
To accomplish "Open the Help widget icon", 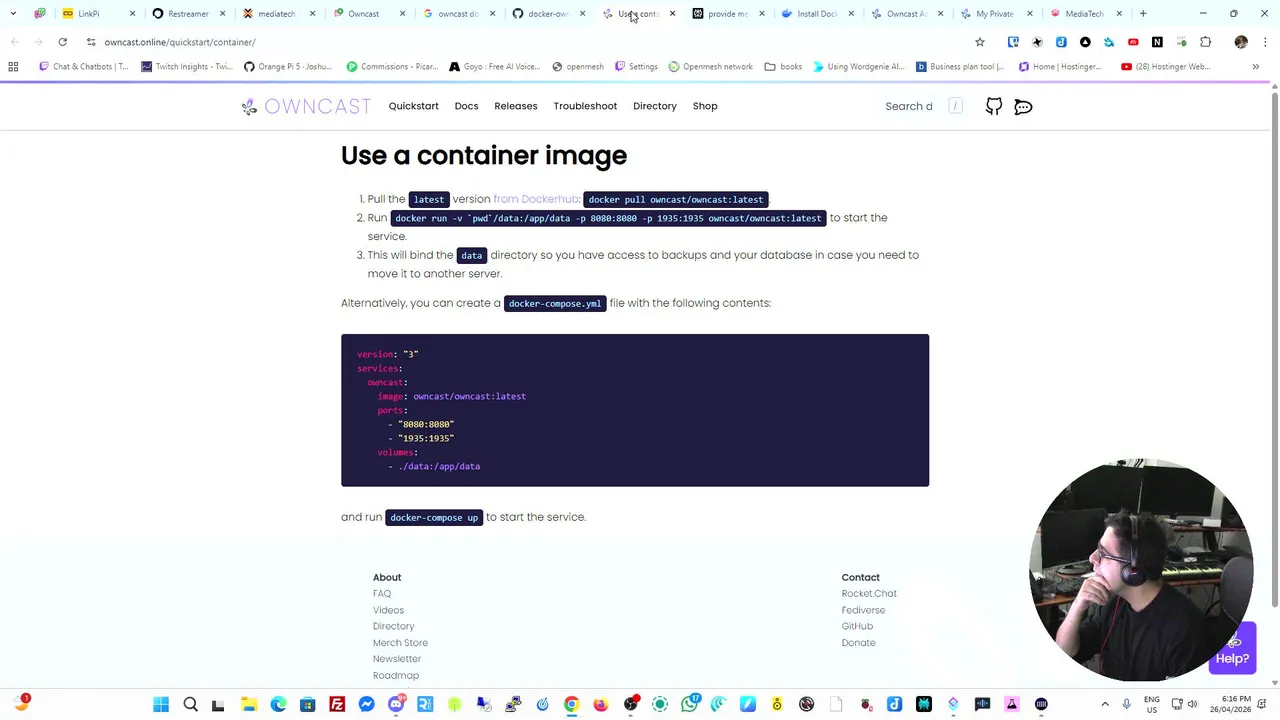I will click(1232, 647).
